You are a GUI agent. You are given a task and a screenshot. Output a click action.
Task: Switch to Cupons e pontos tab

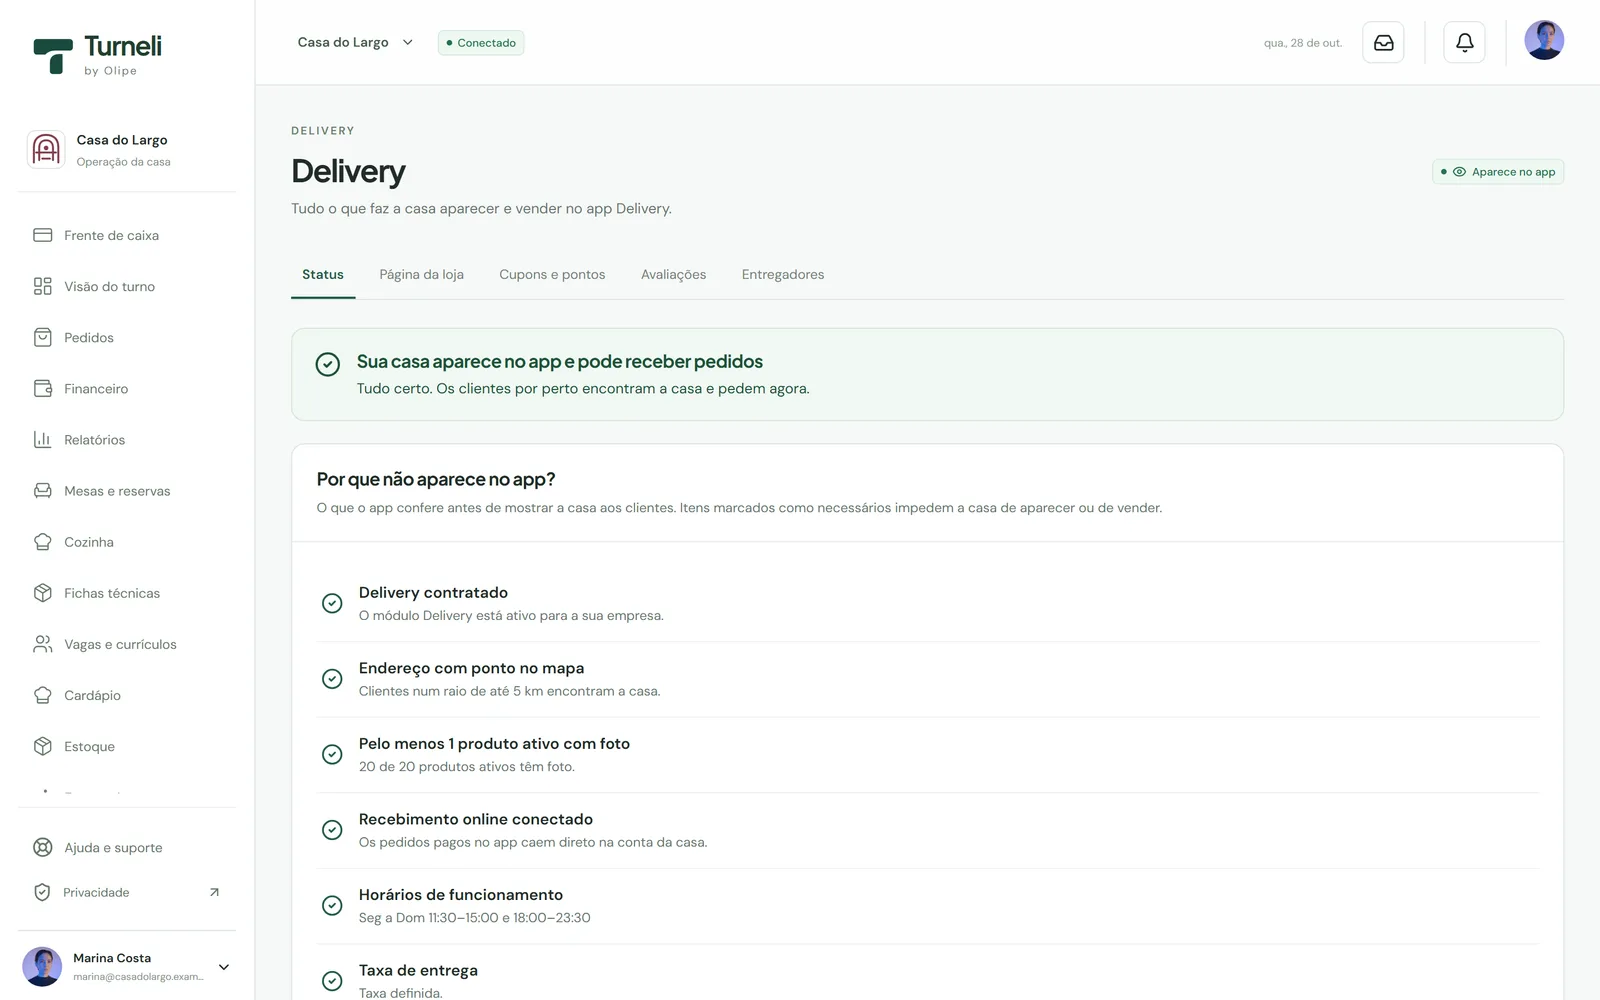[552, 274]
